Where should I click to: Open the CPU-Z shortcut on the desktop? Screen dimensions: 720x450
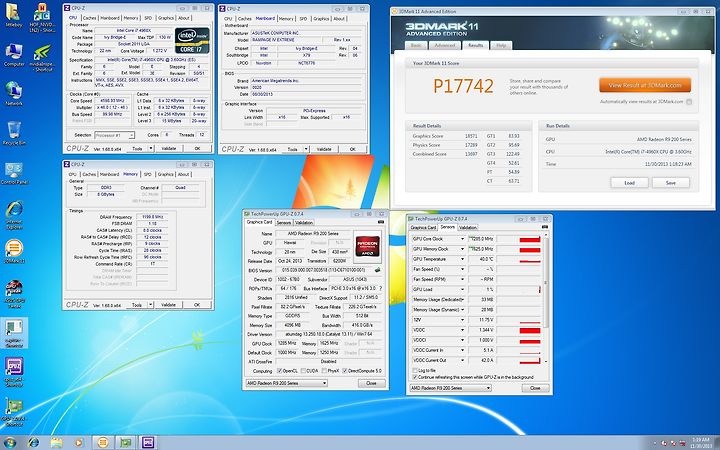[x=14, y=372]
